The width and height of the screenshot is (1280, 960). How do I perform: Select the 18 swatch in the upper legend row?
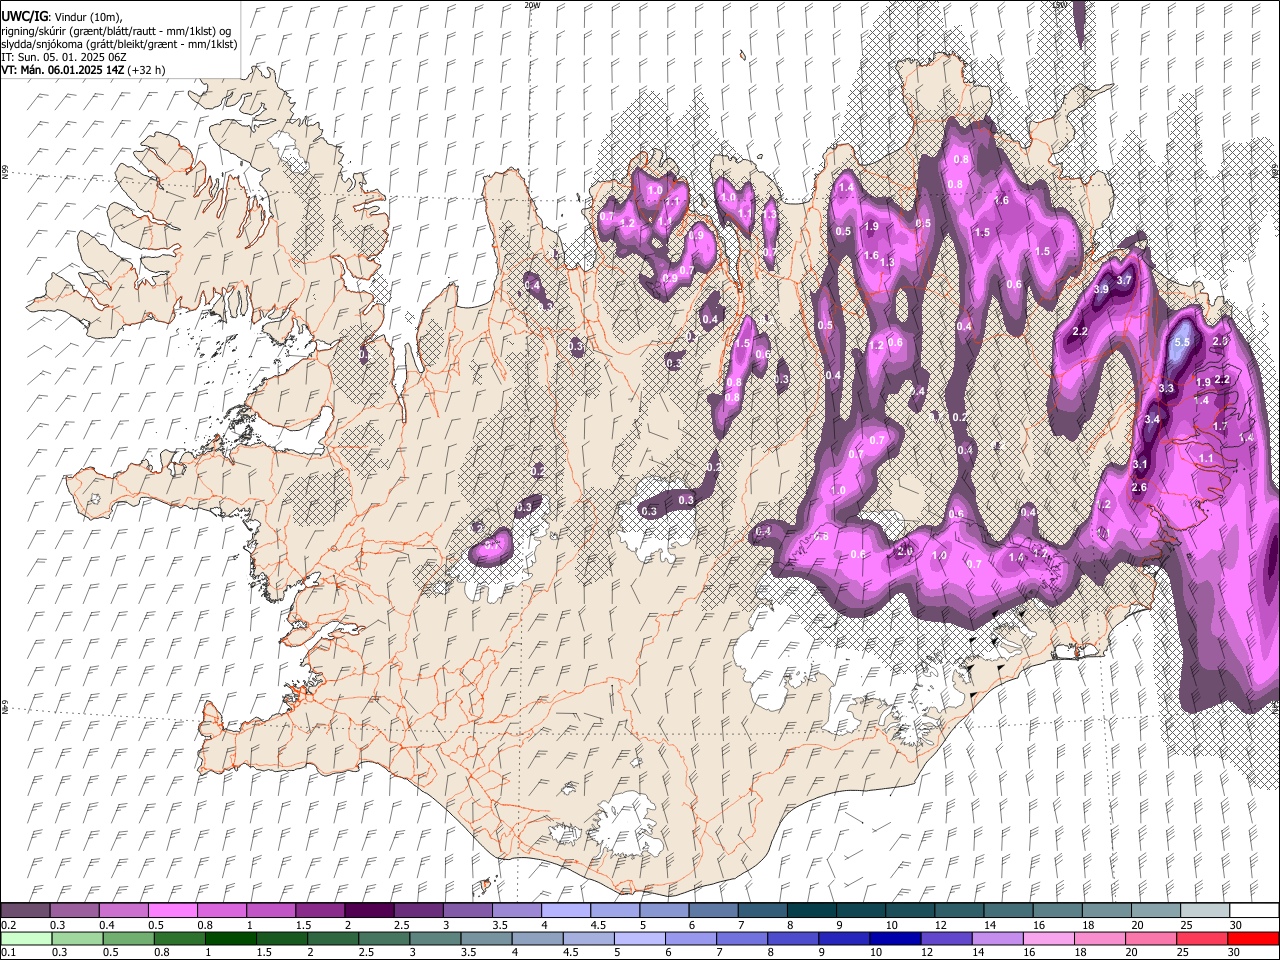pyautogui.click(x=1108, y=911)
